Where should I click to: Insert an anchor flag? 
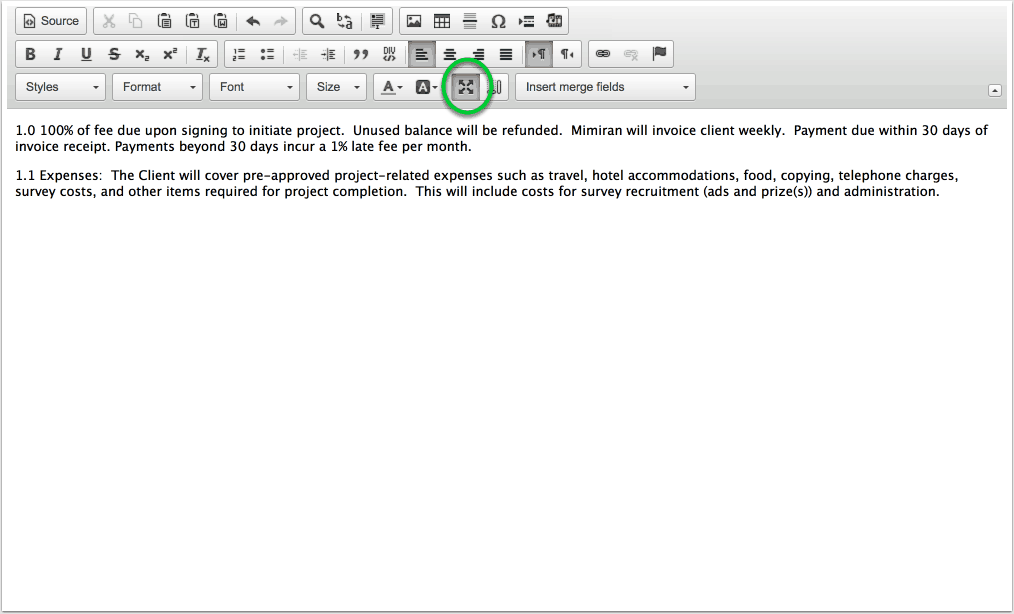[659, 54]
